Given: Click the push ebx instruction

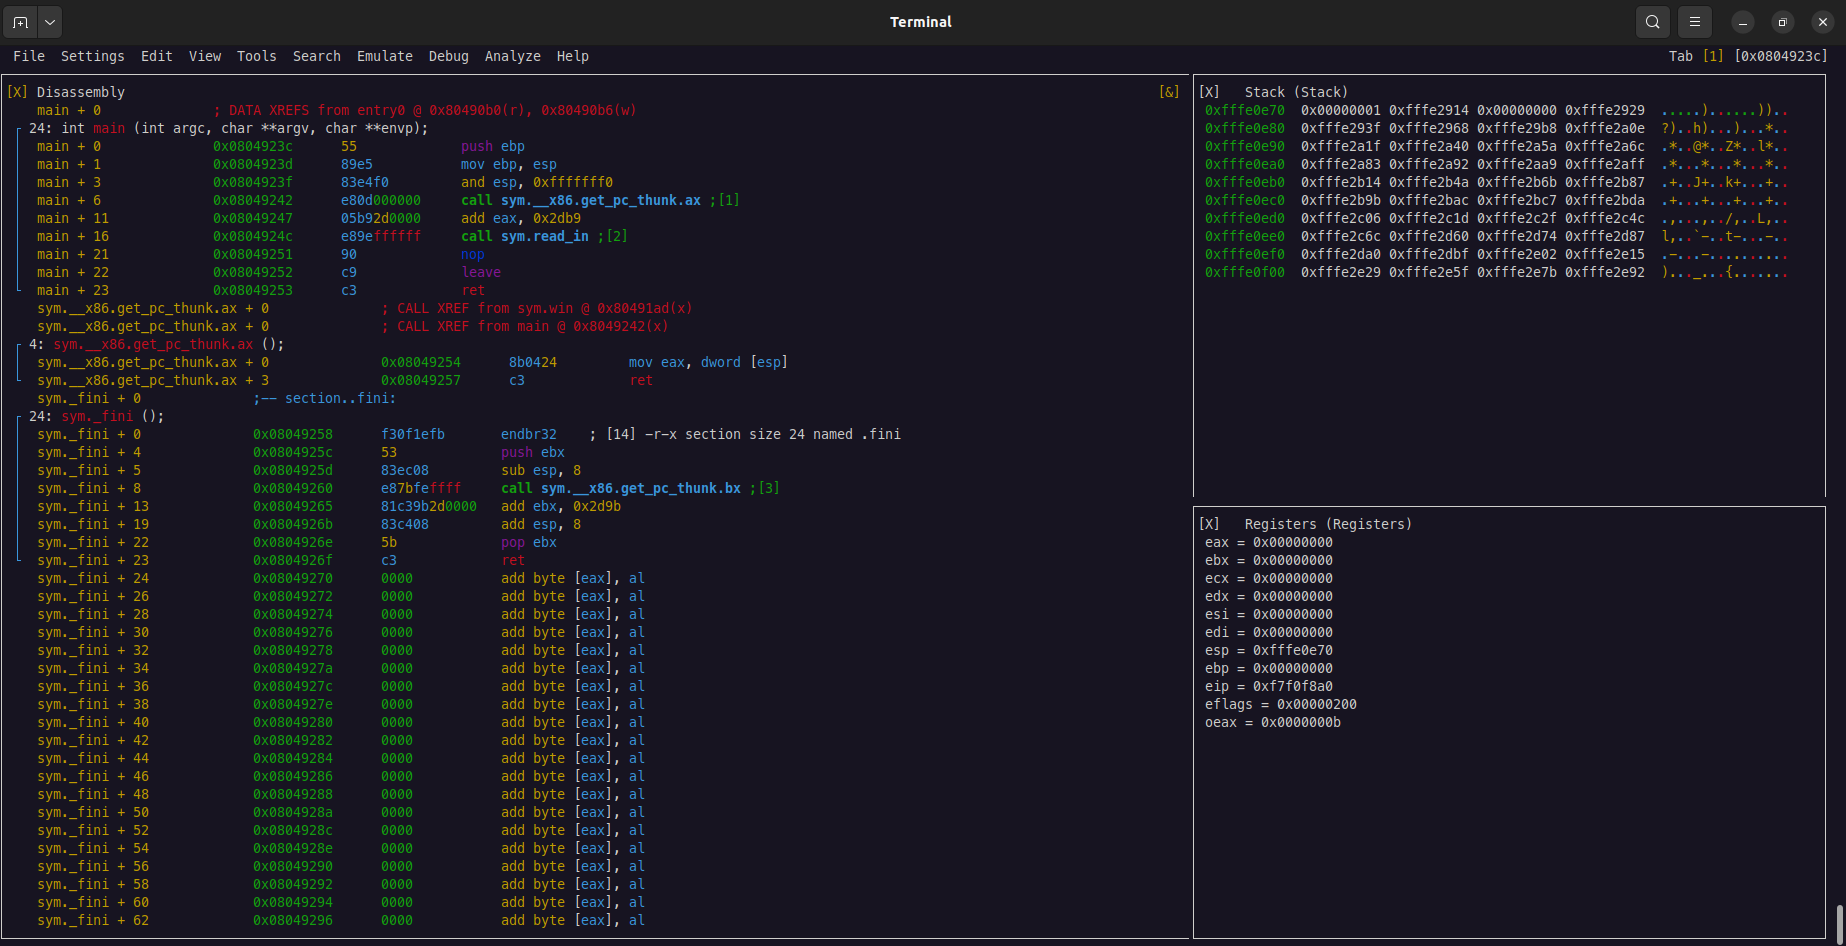Looking at the screenshot, I should 533,452.
